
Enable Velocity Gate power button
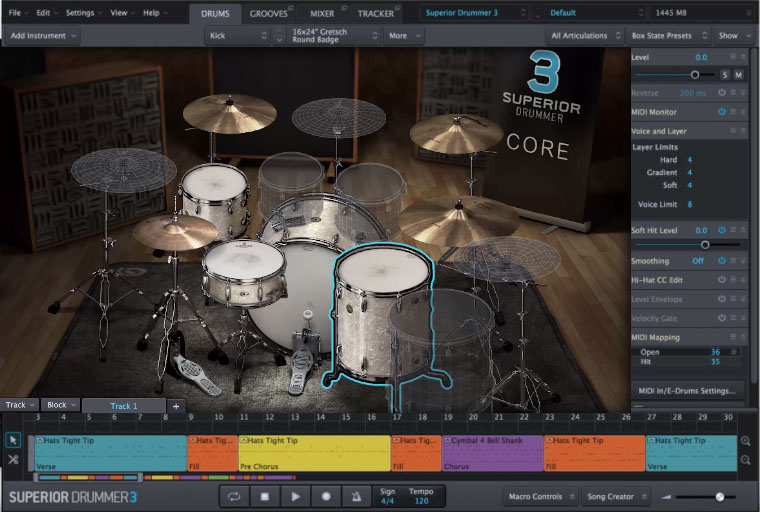[x=722, y=318]
